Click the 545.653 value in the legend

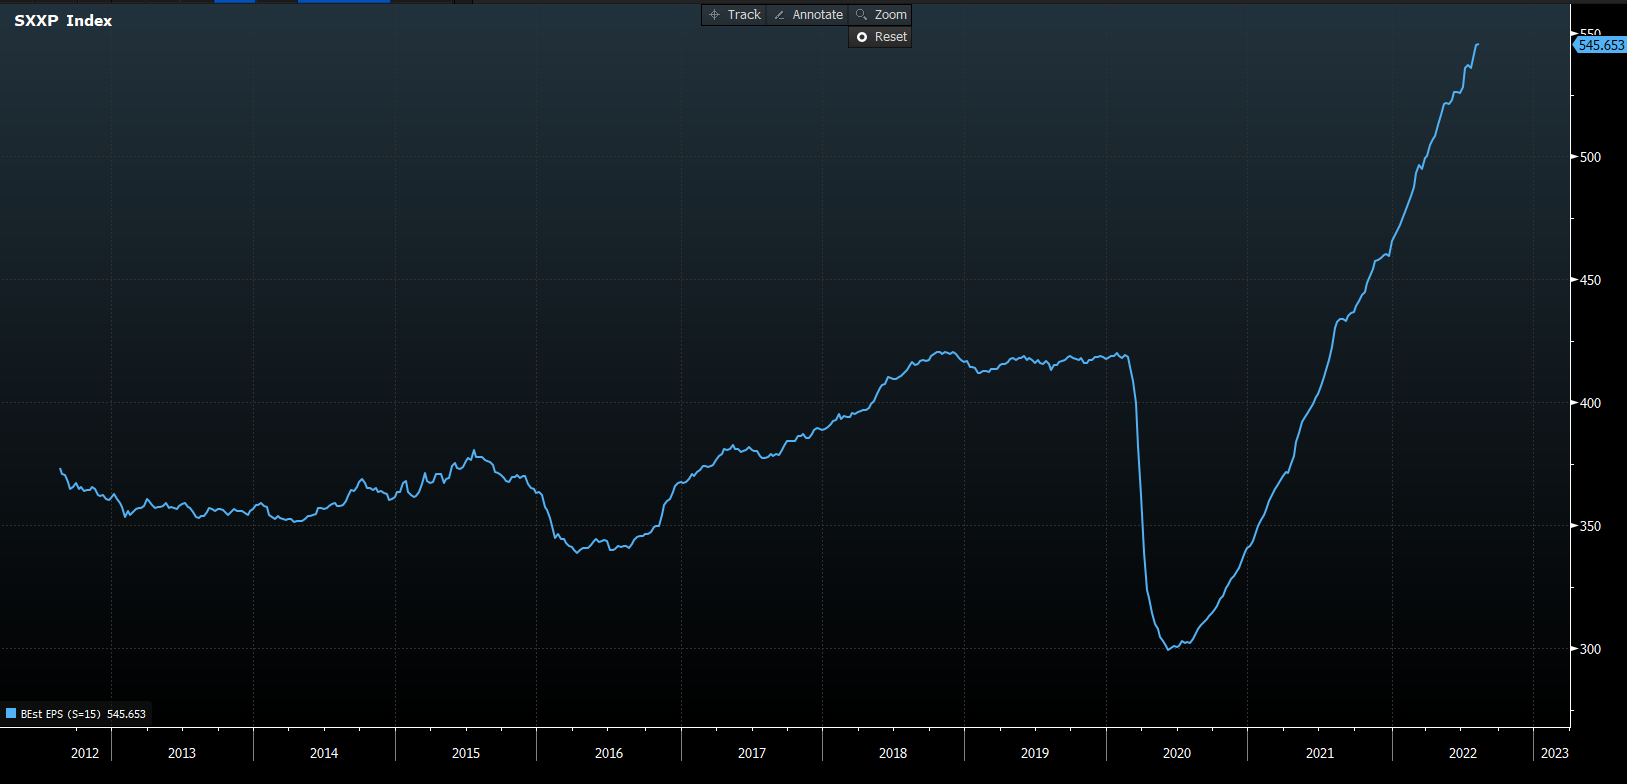pyautogui.click(x=126, y=714)
